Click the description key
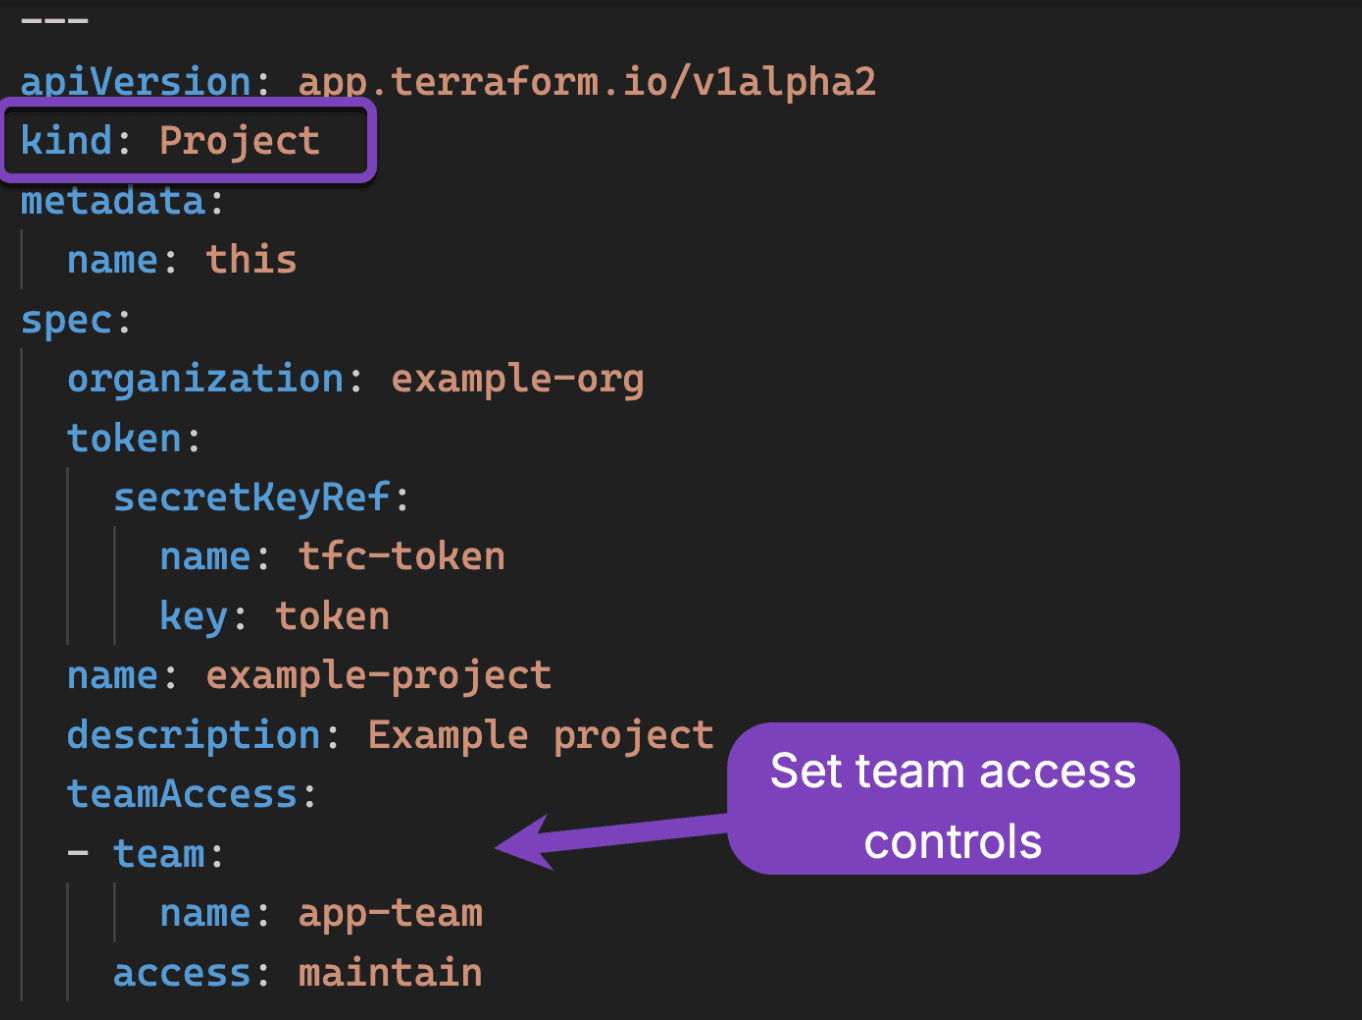The height and width of the screenshot is (1020, 1362). click(194, 735)
